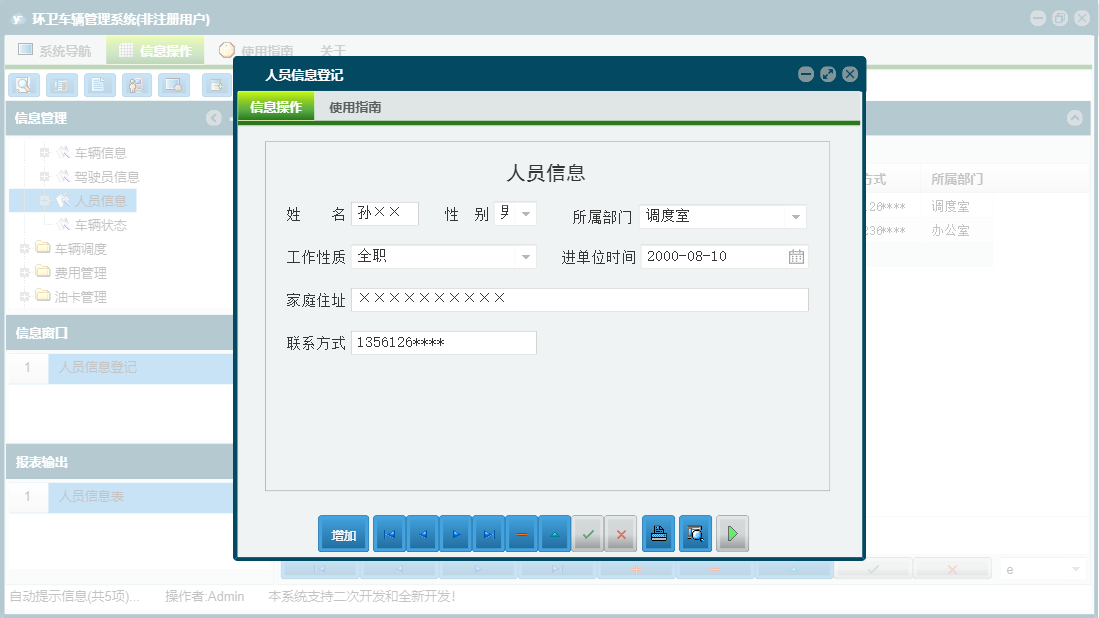The width and height of the screenshot is (1099, 618).
Task: Open the 进单位时间 date picker
Action: point(796,256)
